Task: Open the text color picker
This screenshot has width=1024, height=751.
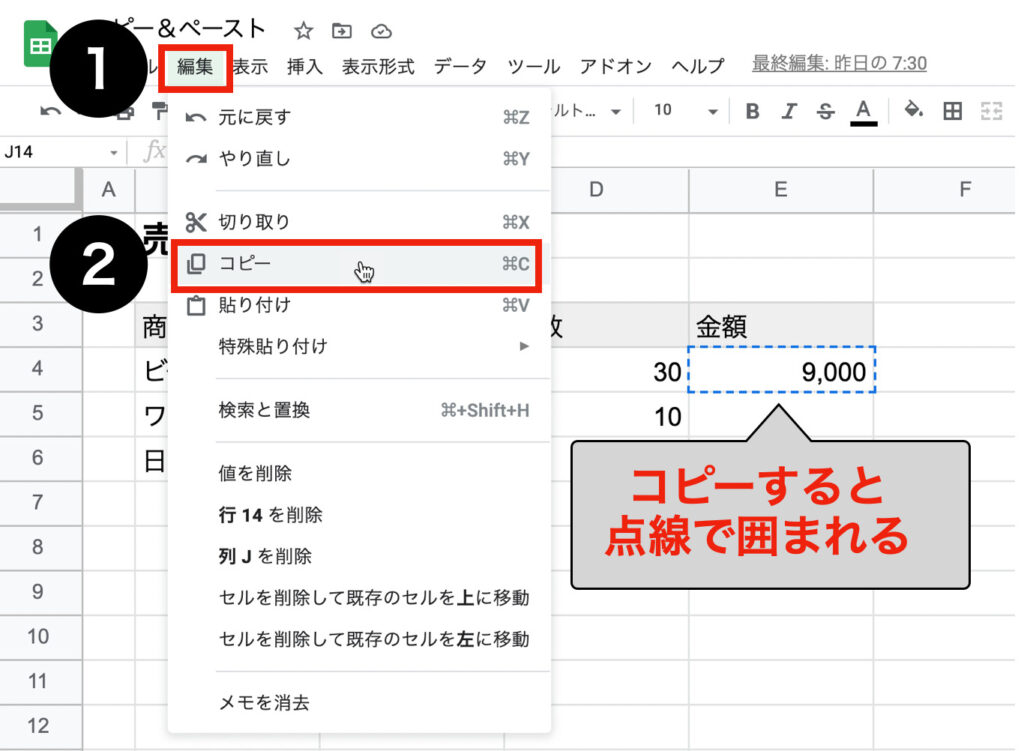Action: pyautogui.click(x=863, y=112)
